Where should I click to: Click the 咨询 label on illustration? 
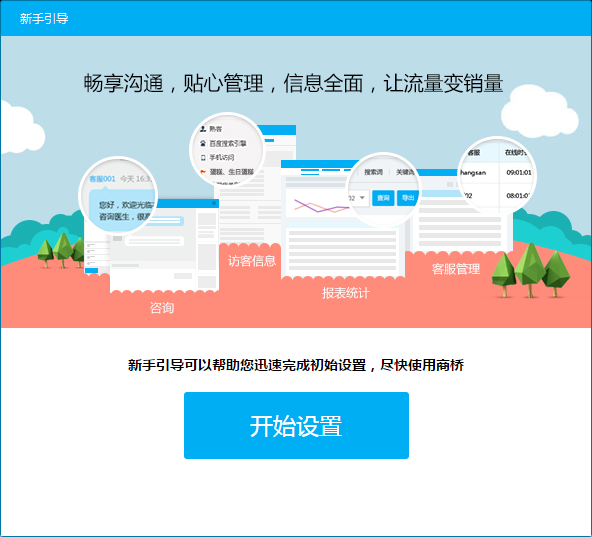click(x=162, y=308)
